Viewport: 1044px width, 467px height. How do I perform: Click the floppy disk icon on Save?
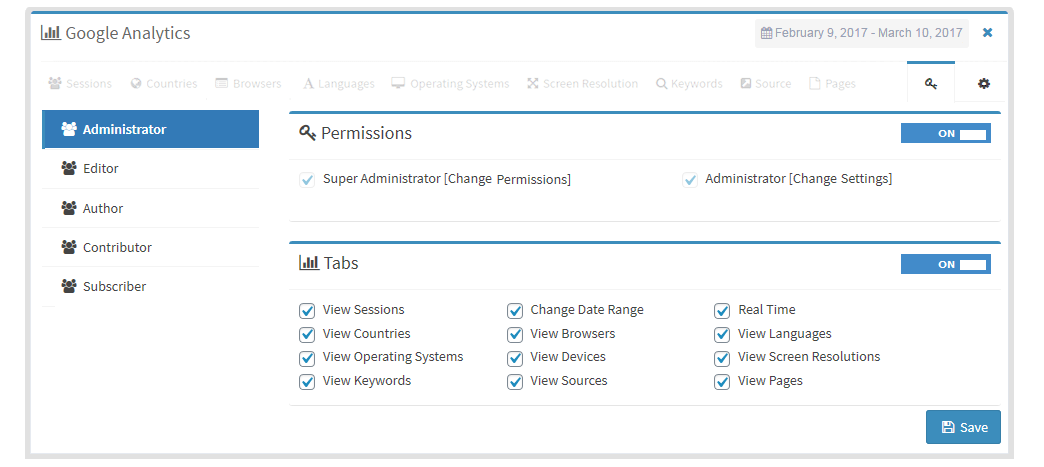(x=948, y=428)
